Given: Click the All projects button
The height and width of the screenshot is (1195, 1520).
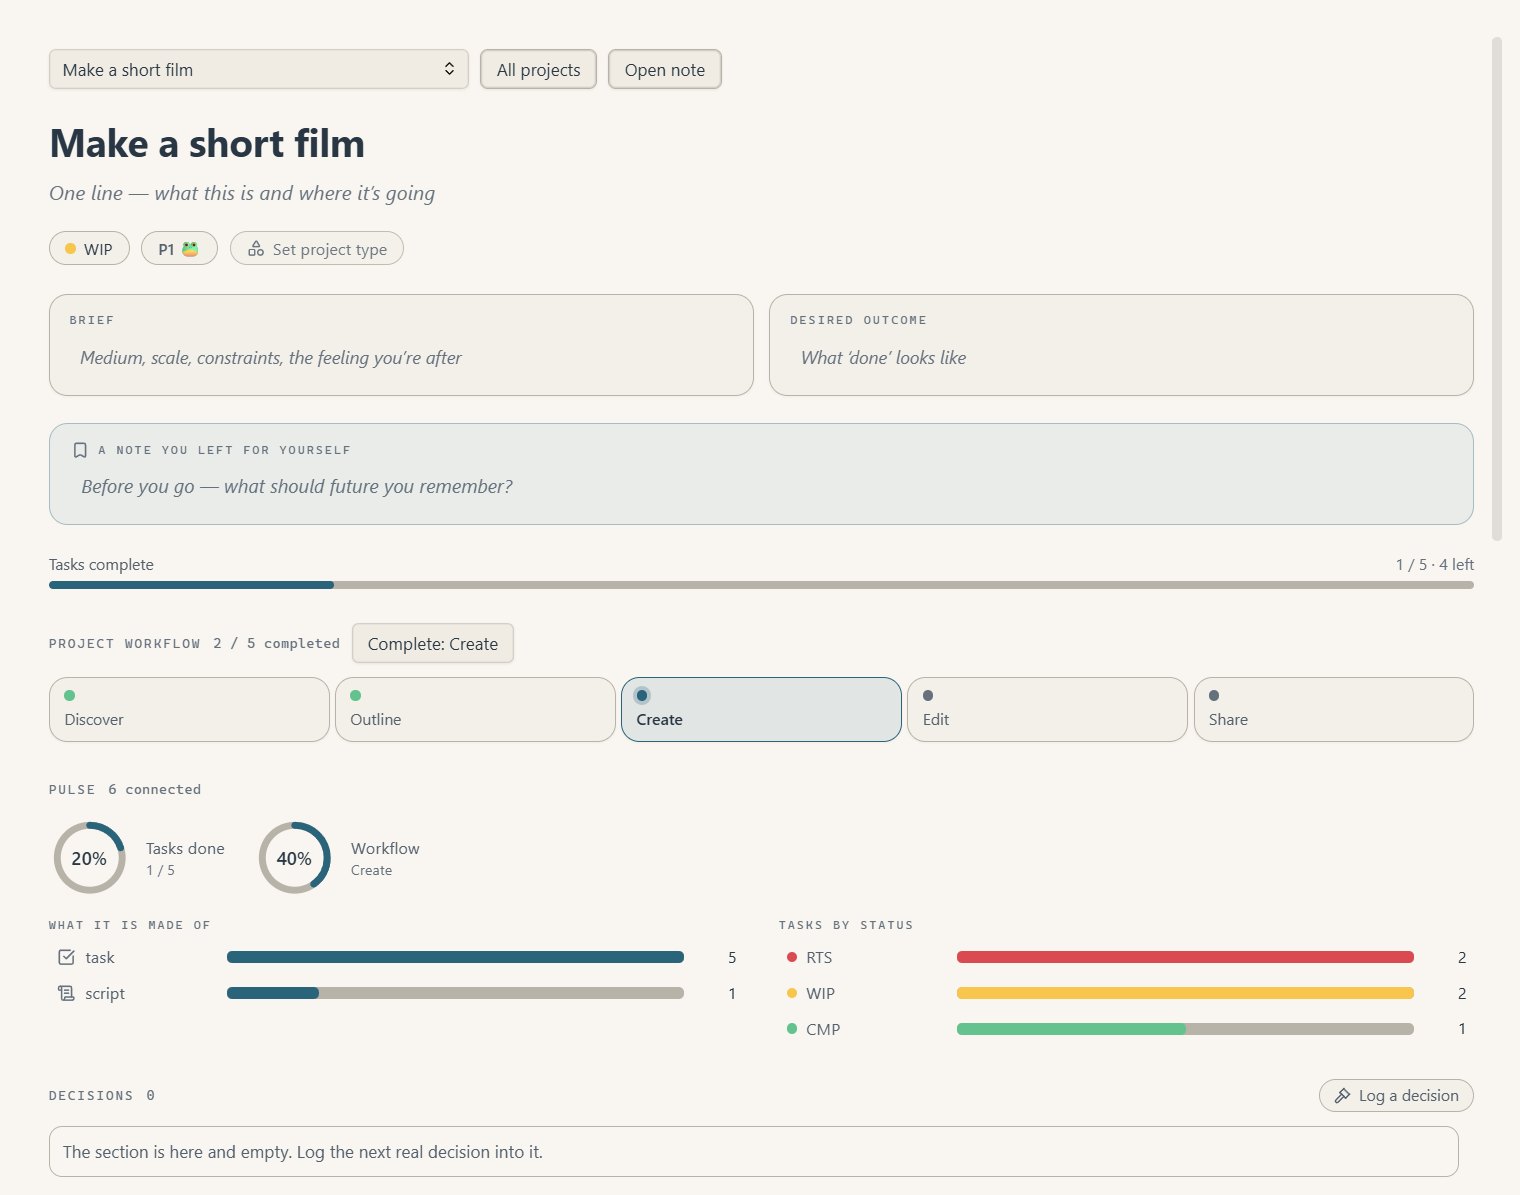Looking at the screenshot, I should point(538,70).
